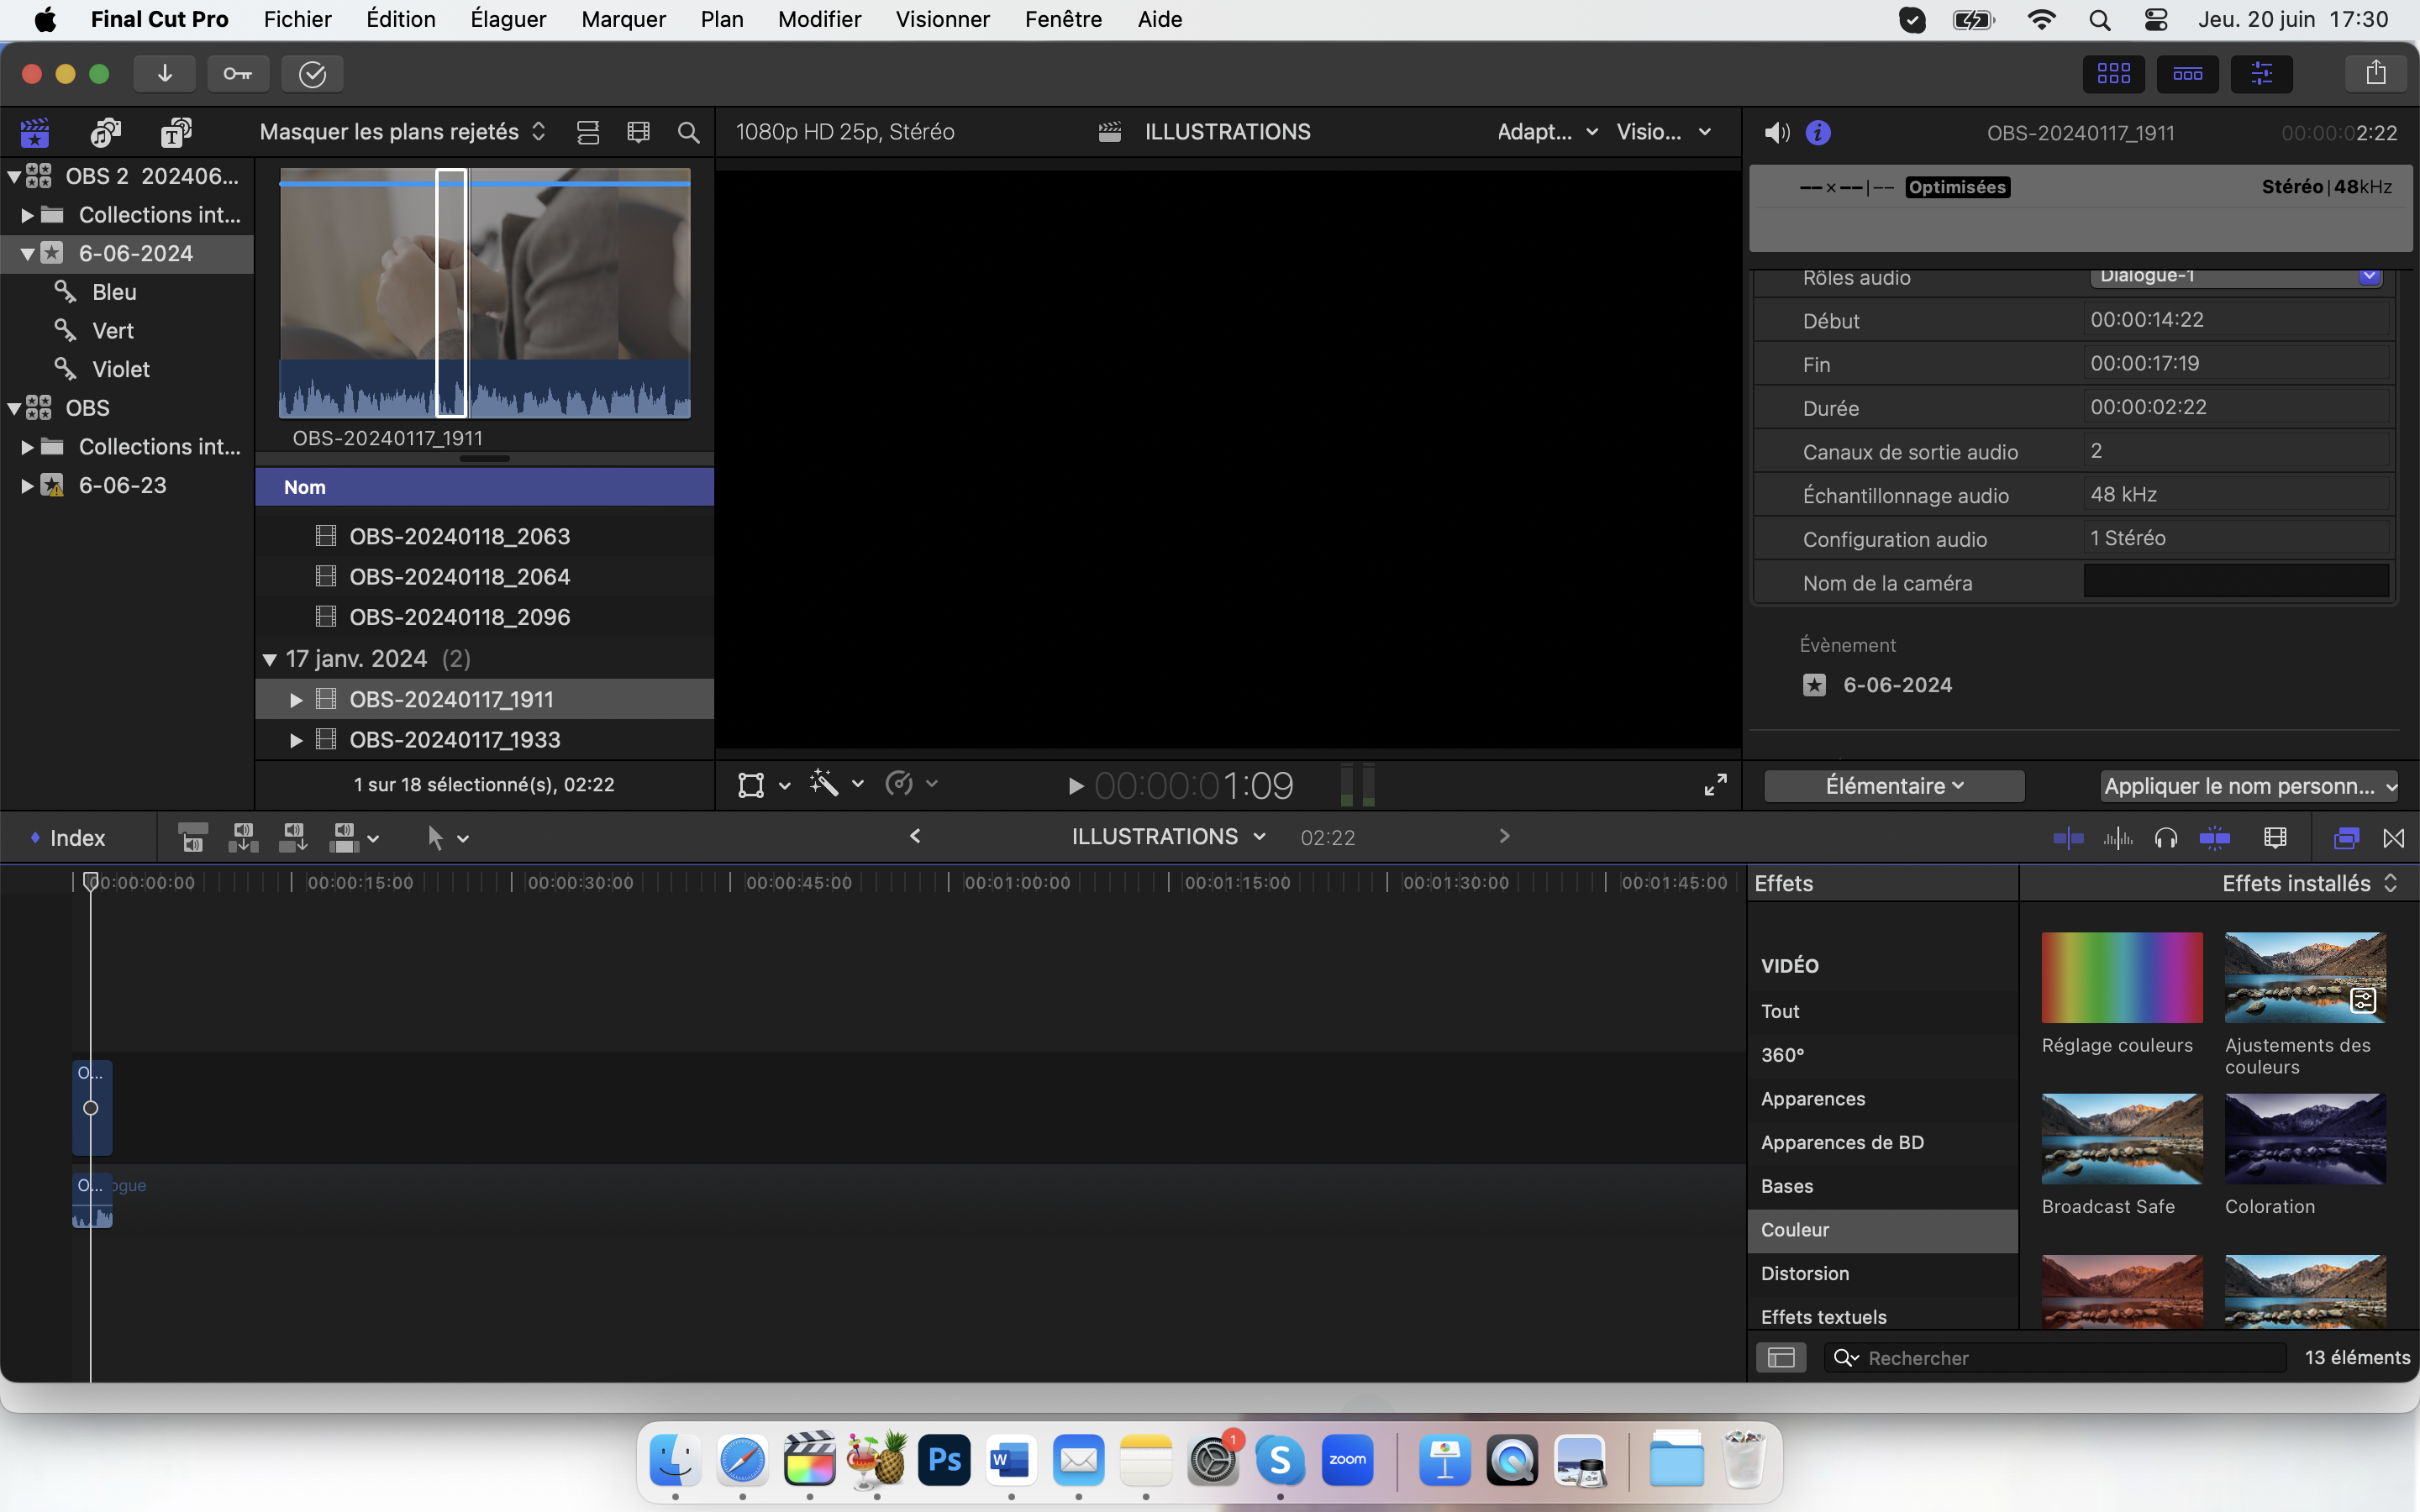Open clip appearance filmstrip icon in timeline
2420x1512 pixels.
tap(2275, 838)
